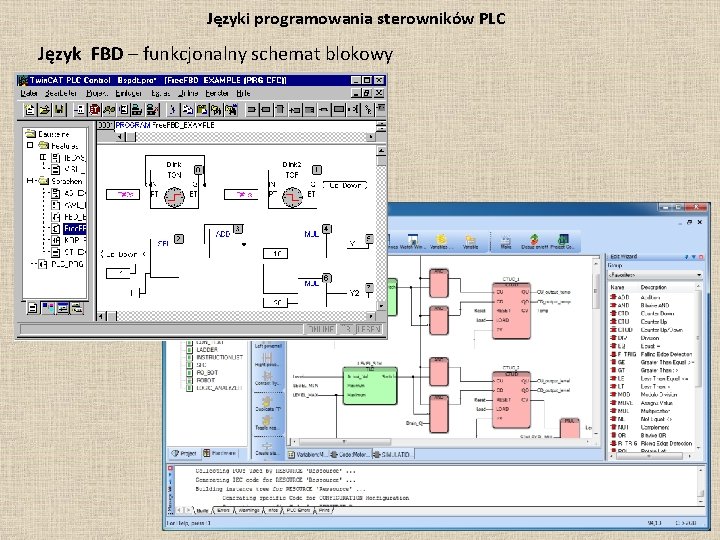The image size is (720, 540).
Task: Click the scroll-down arrow of the TwinCAT diagram scrollbar
Action: tap(381, 305)
